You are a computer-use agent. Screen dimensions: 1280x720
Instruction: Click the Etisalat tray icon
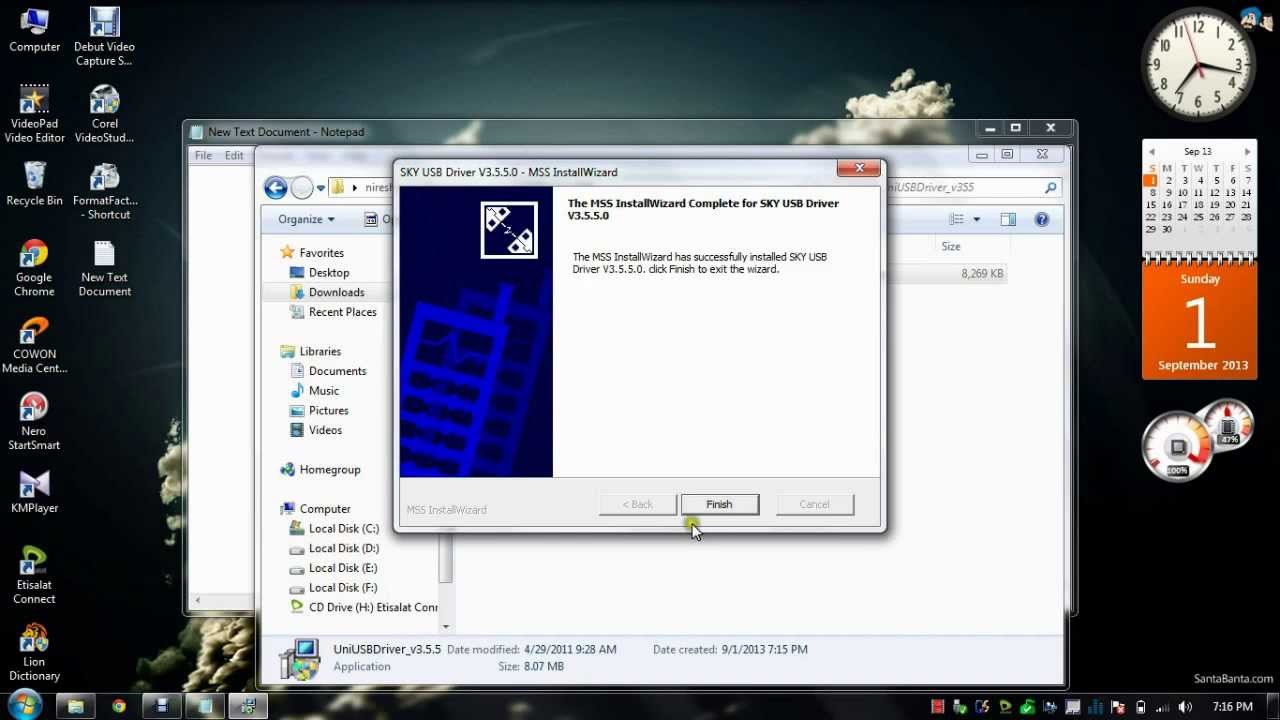(x=1005, y=707)
